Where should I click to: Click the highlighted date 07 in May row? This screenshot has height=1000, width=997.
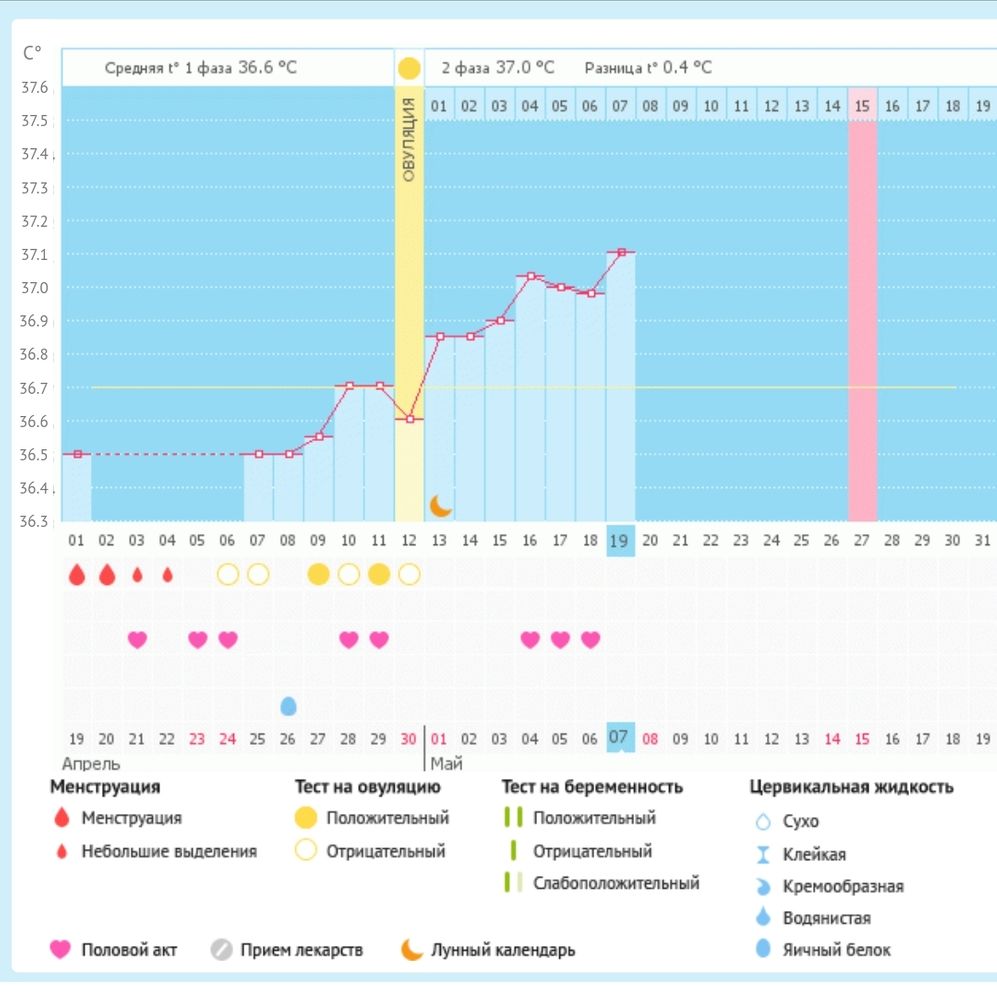620,737
